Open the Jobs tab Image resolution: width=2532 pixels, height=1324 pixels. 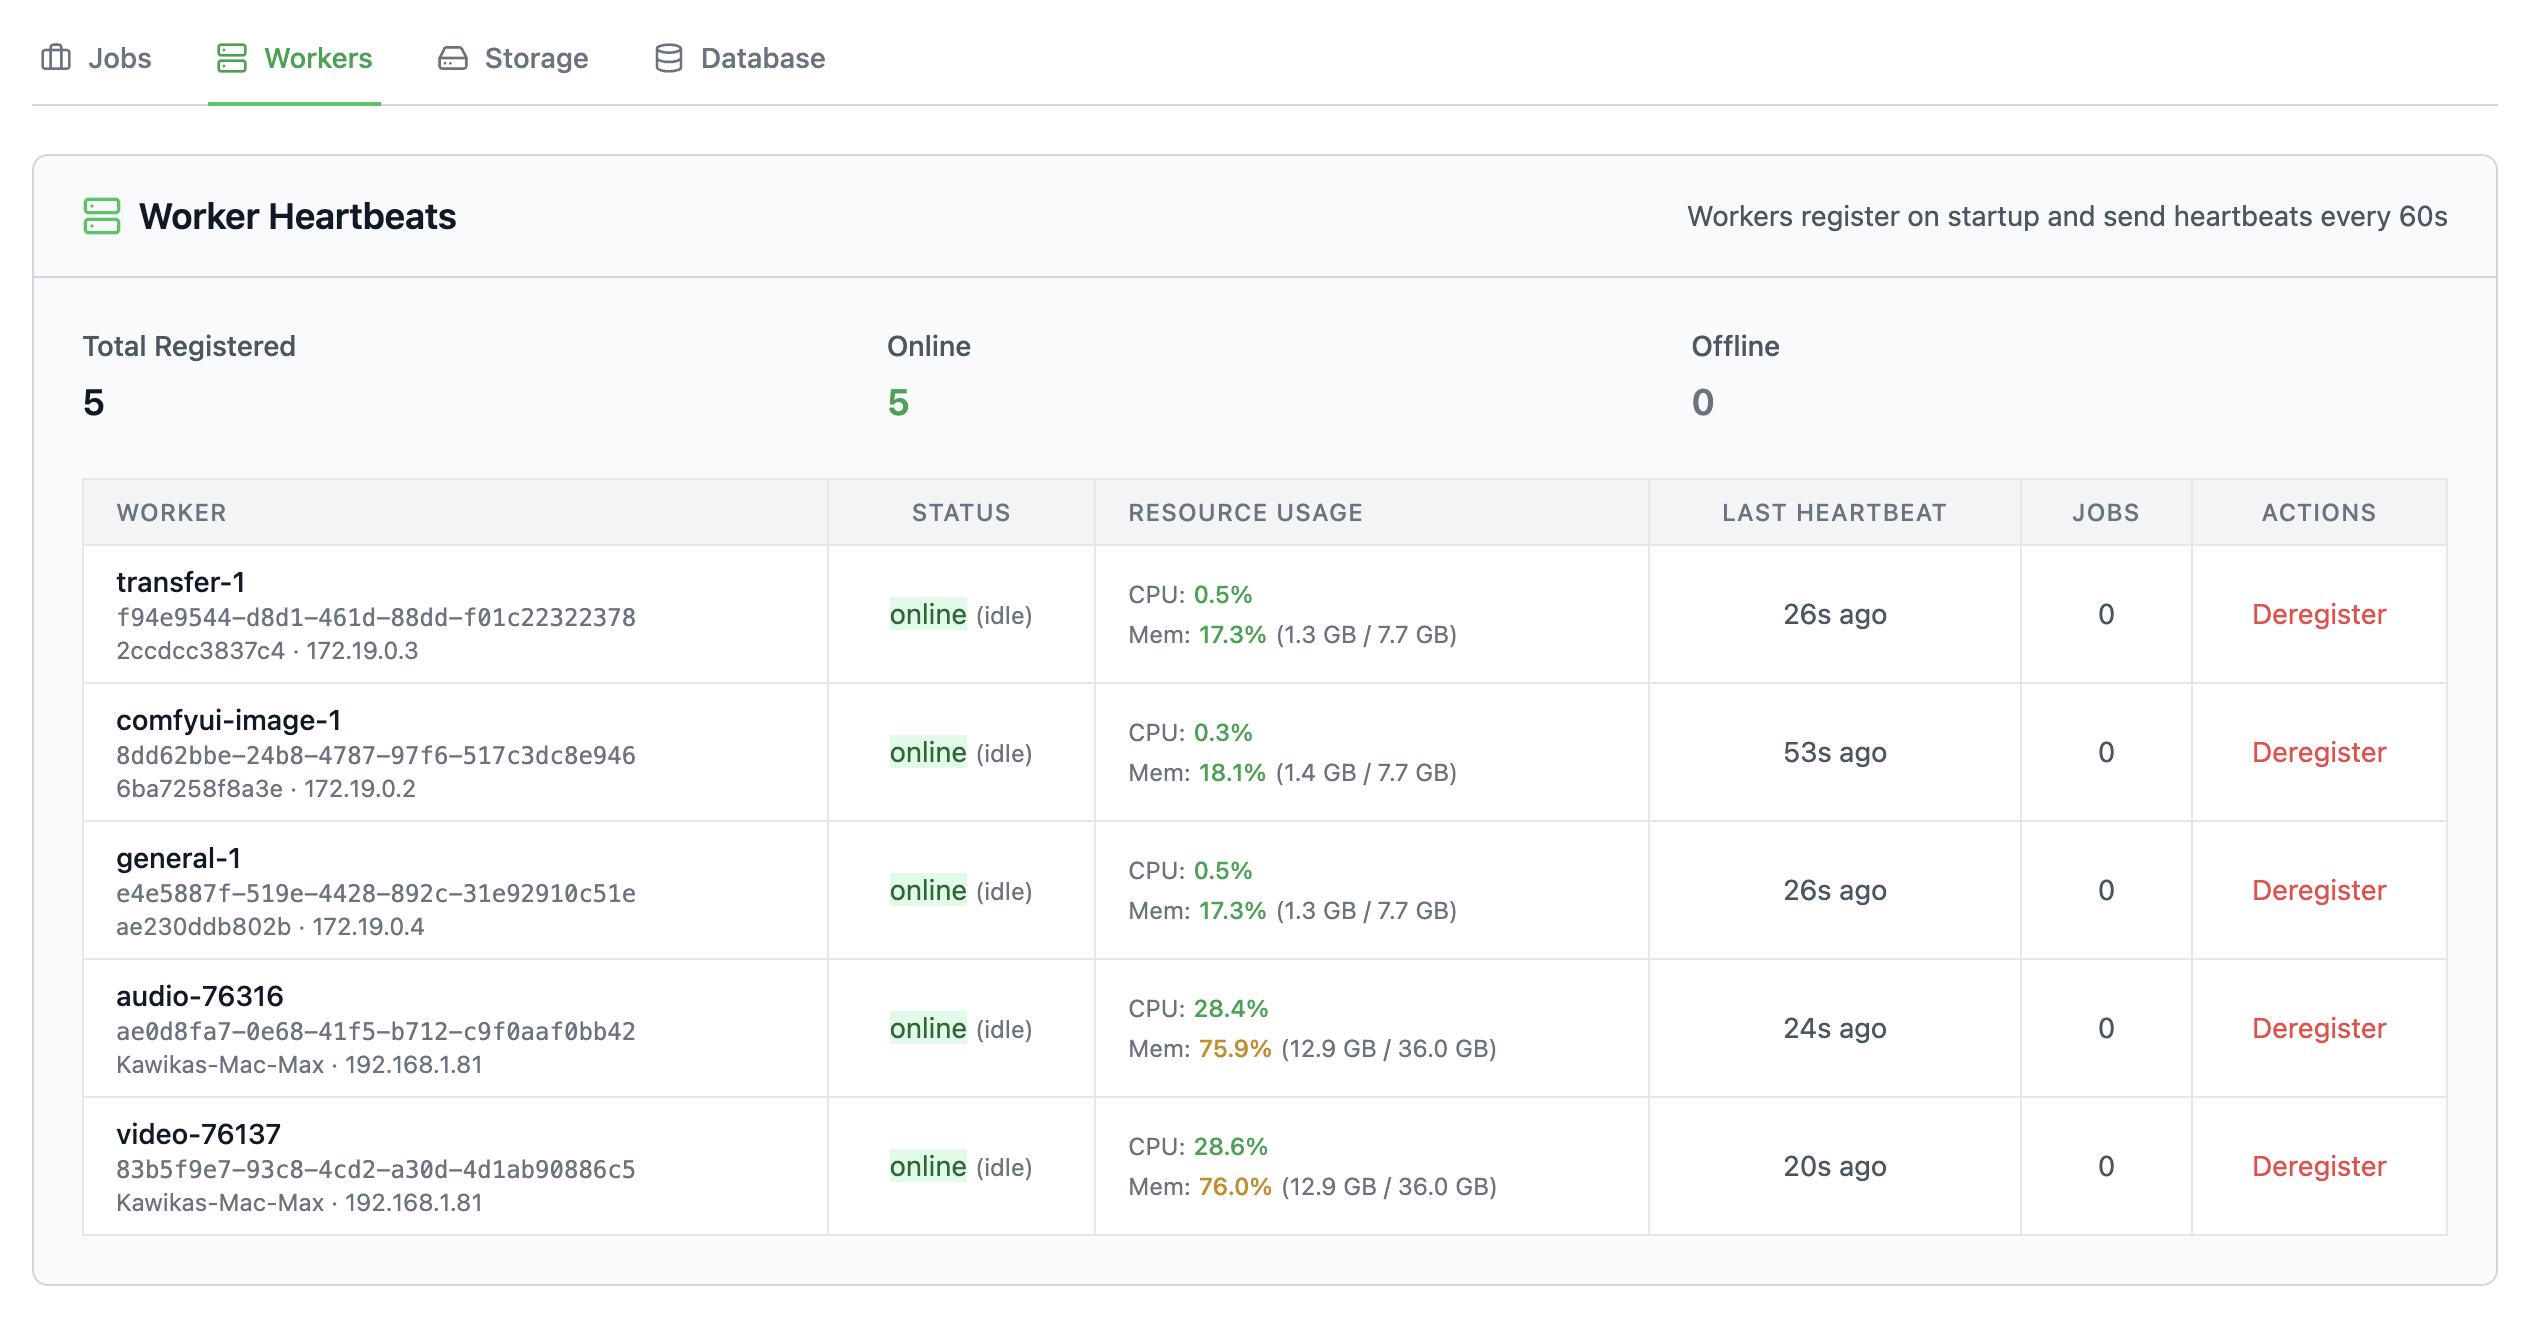point(118,58)
